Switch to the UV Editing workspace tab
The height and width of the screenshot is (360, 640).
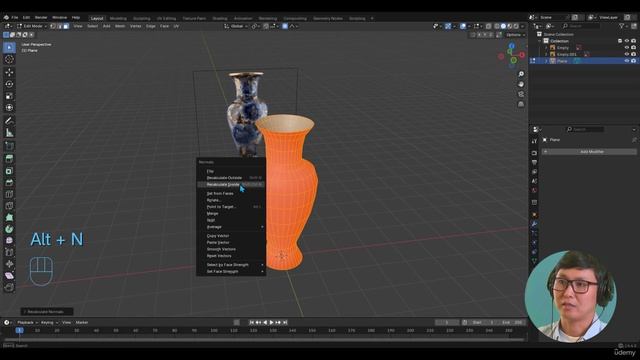[166, 18]
